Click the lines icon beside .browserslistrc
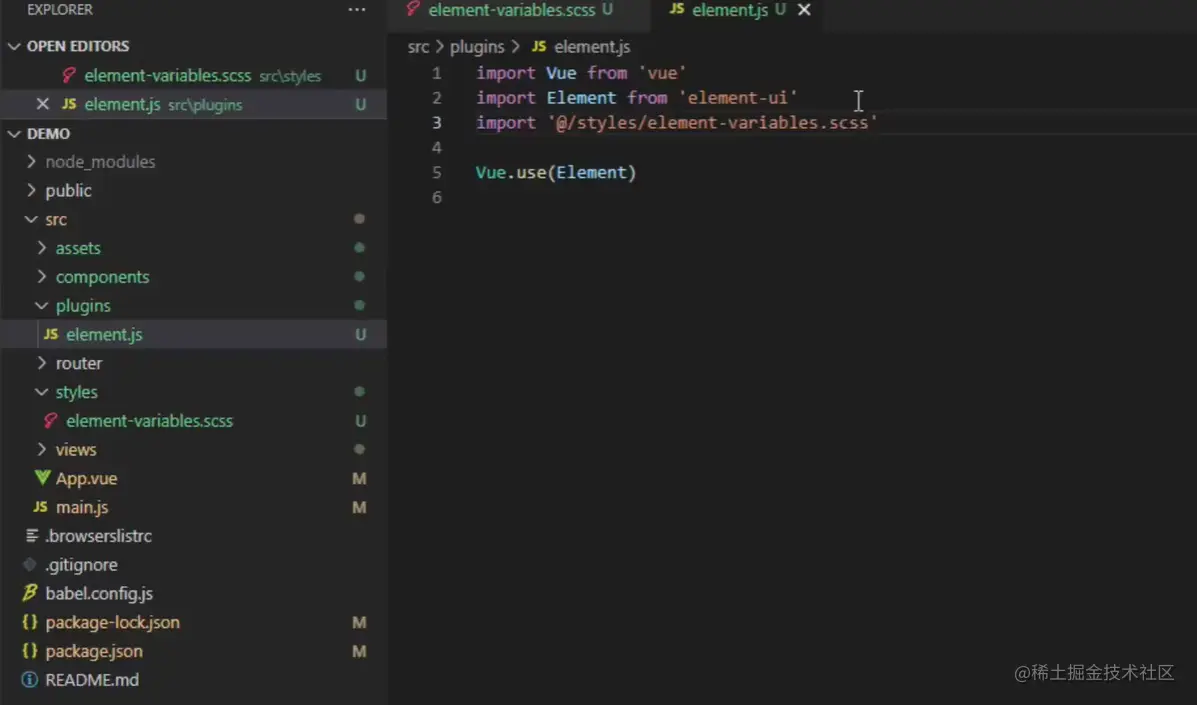Viewport: 1197px width, 705px height. tap(31, 536)
